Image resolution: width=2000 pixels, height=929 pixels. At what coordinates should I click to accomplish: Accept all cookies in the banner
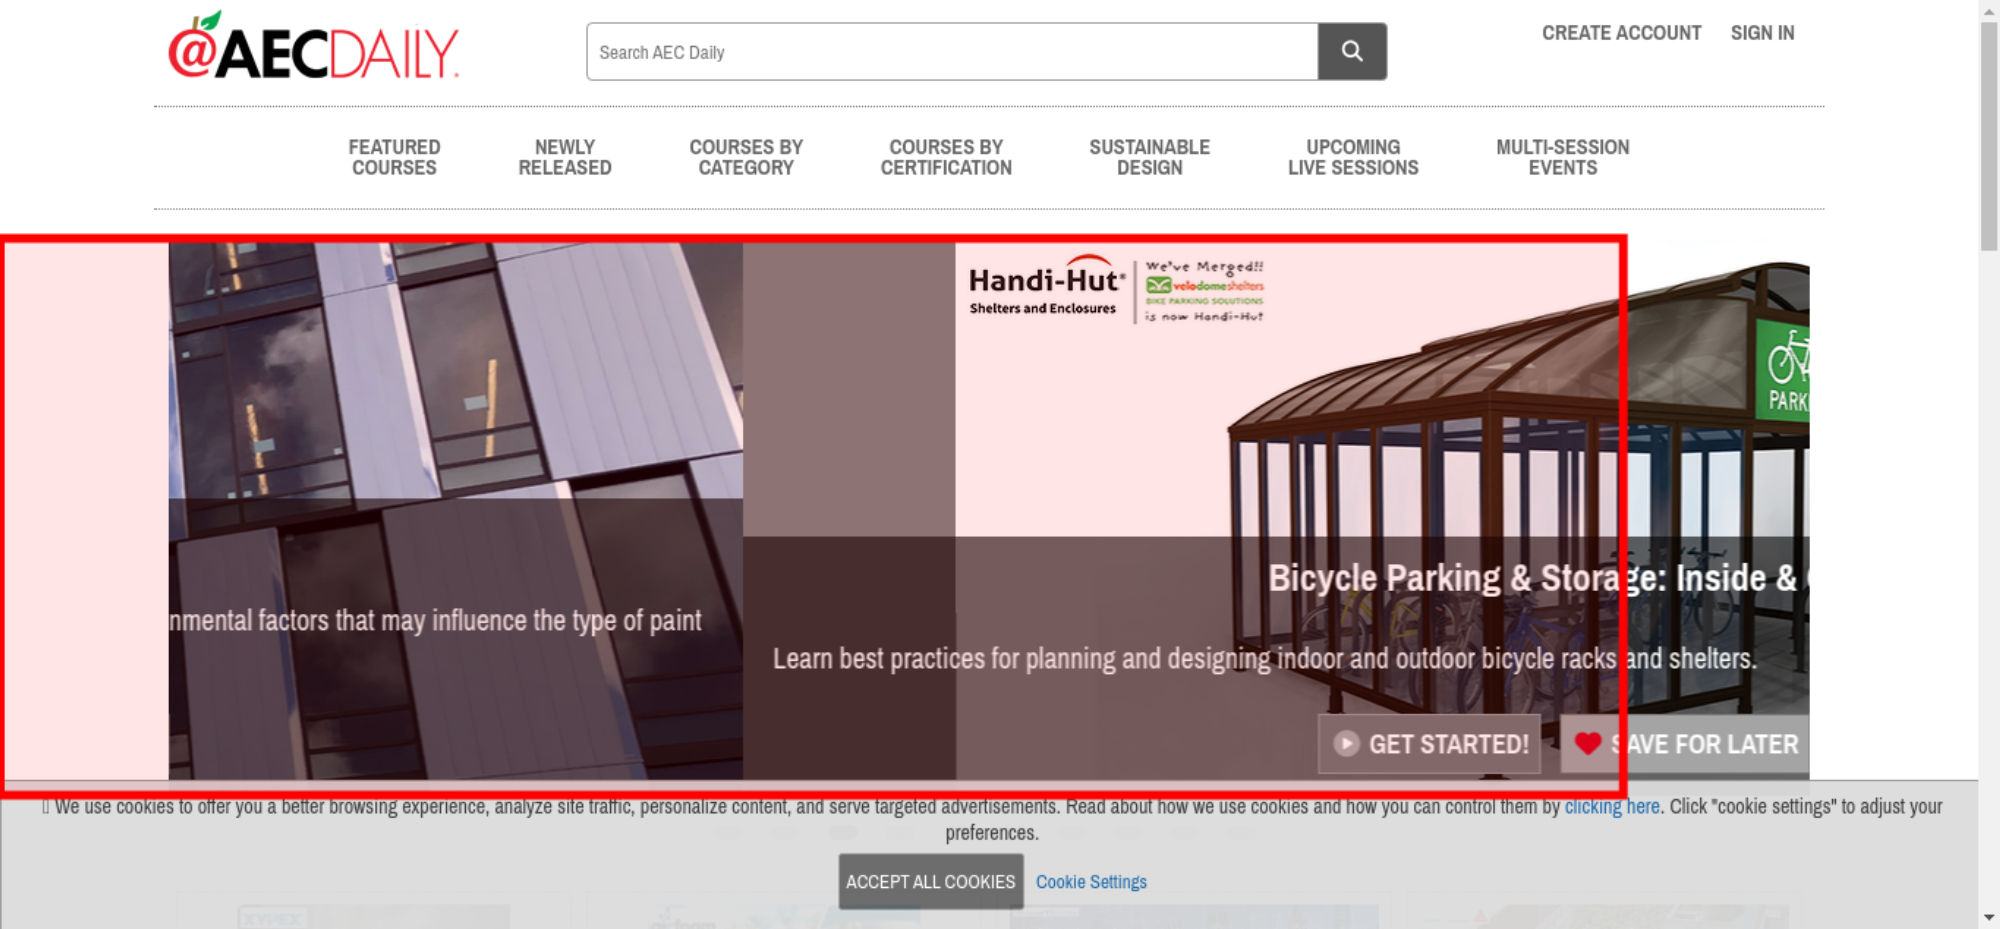(x=930, y=881)
